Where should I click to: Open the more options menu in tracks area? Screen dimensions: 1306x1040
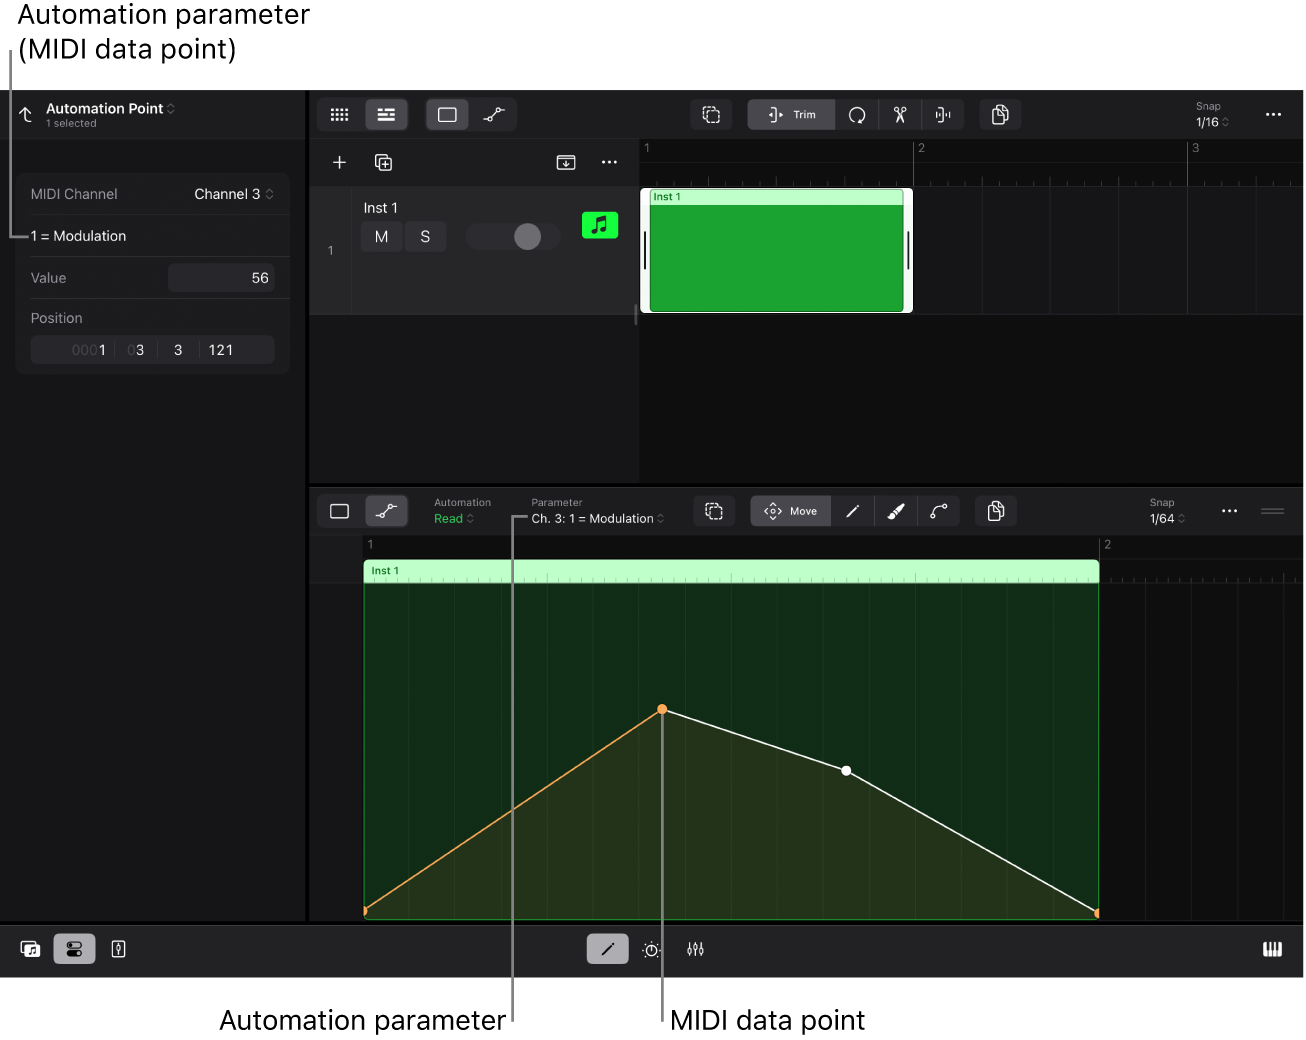[x=609, y=161]
